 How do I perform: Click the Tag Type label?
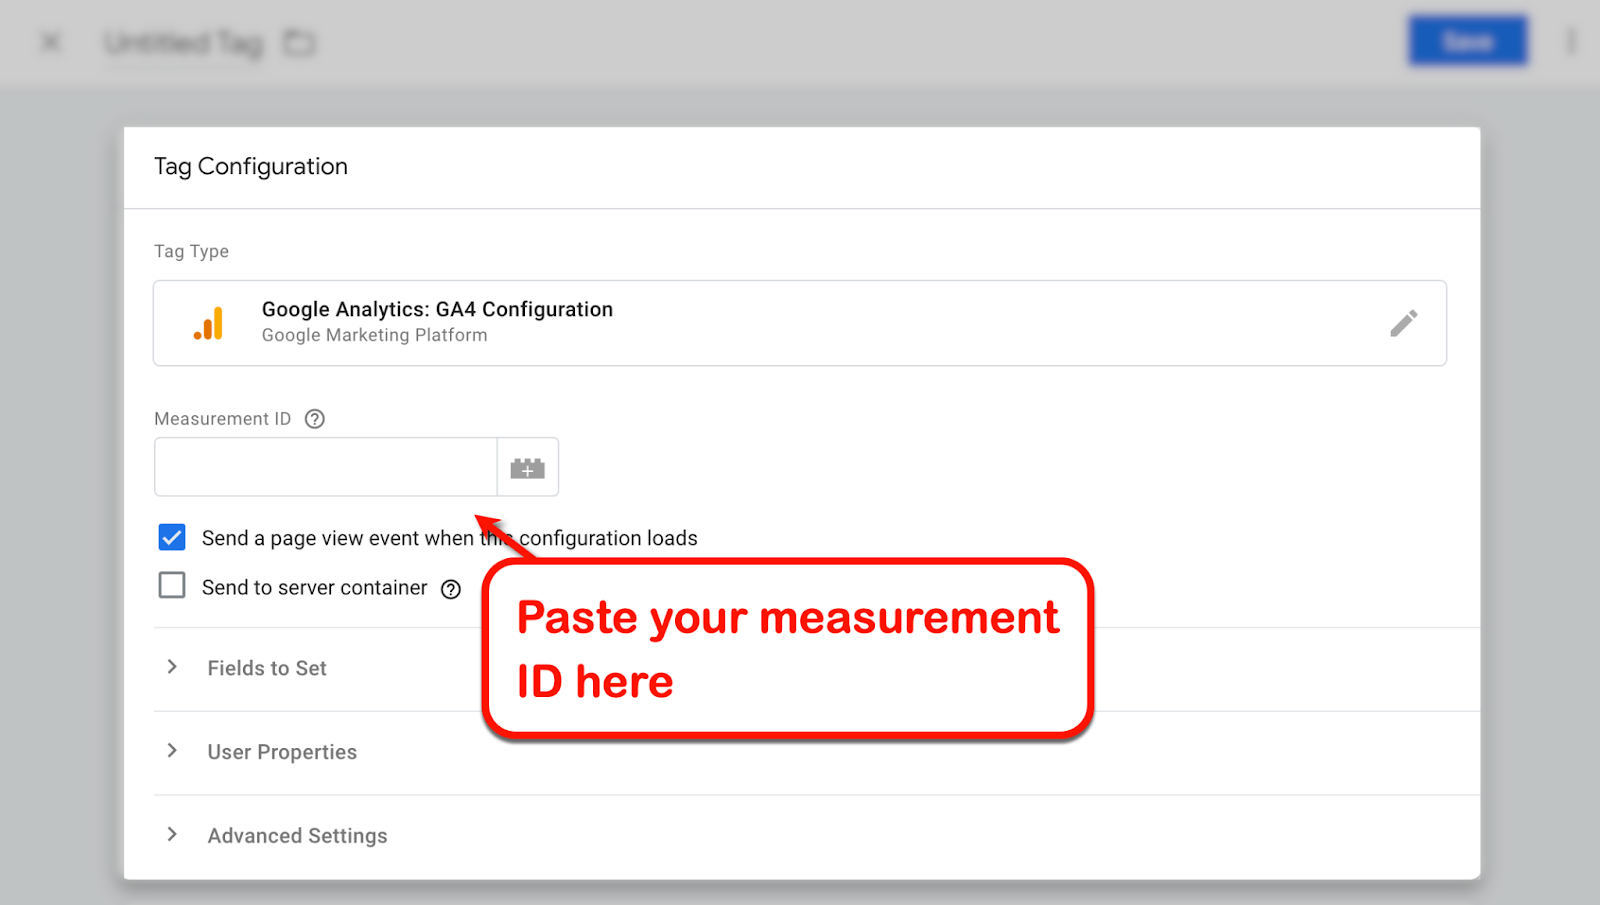[x=192, y=251]
